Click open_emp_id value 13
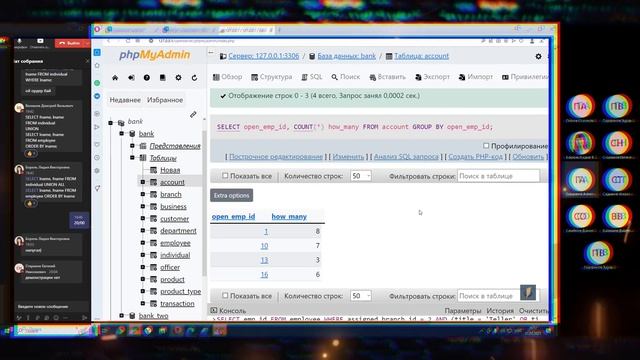 pos(264,260)
